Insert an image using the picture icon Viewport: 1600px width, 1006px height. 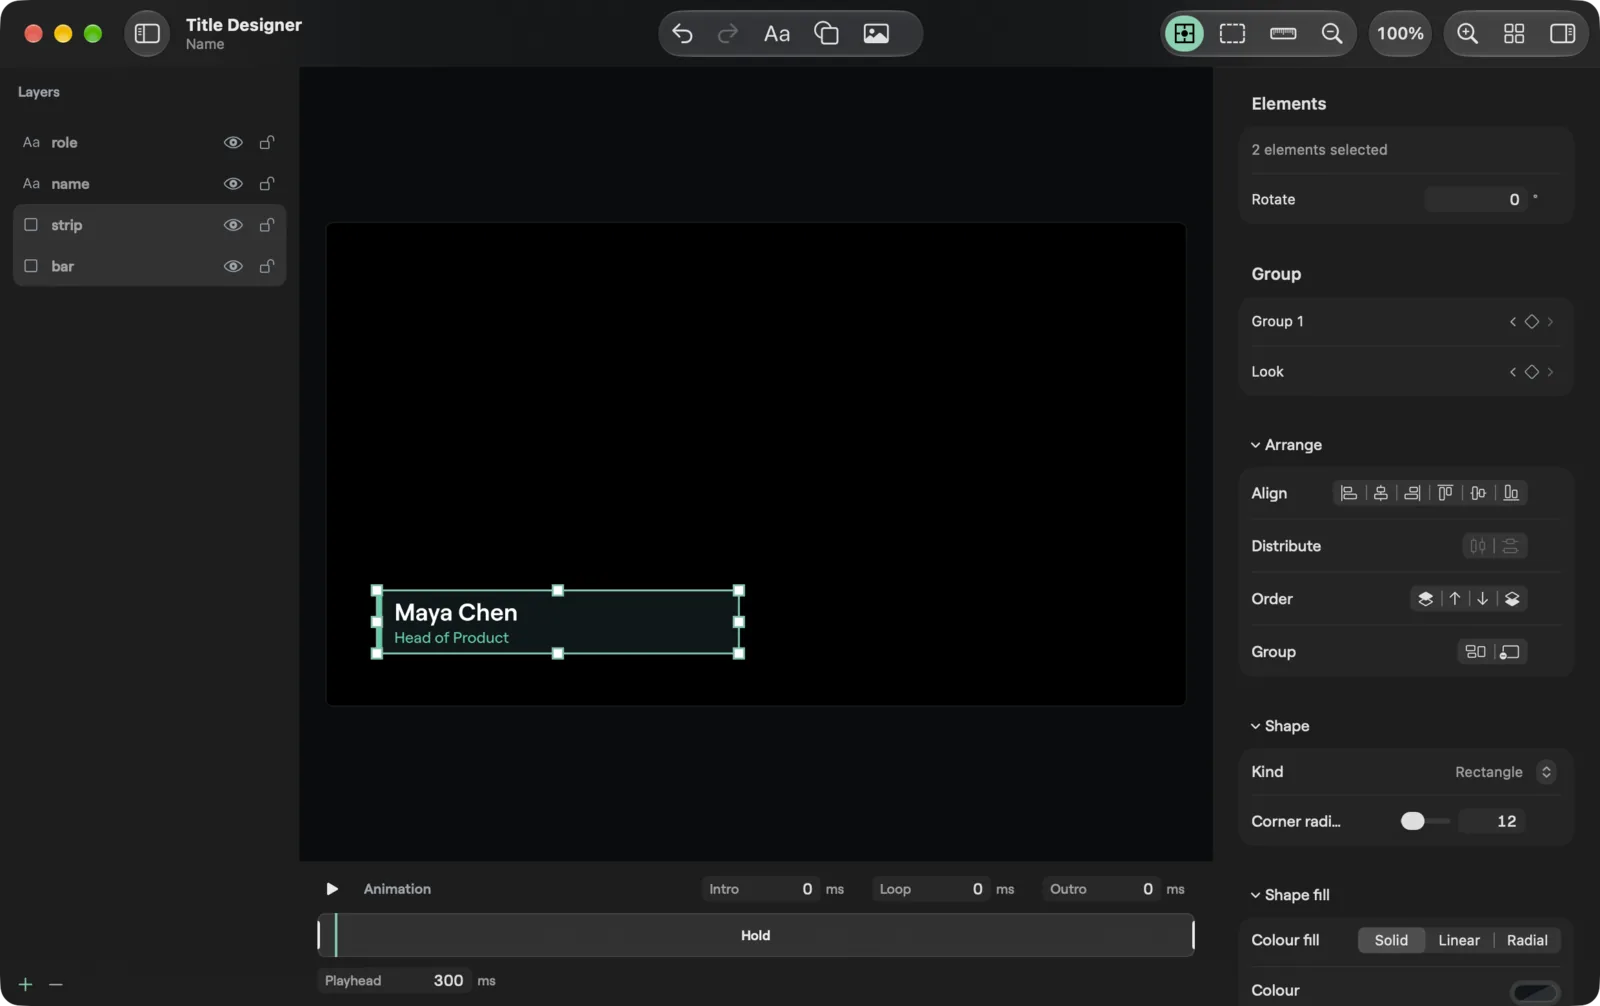point(876,34)
